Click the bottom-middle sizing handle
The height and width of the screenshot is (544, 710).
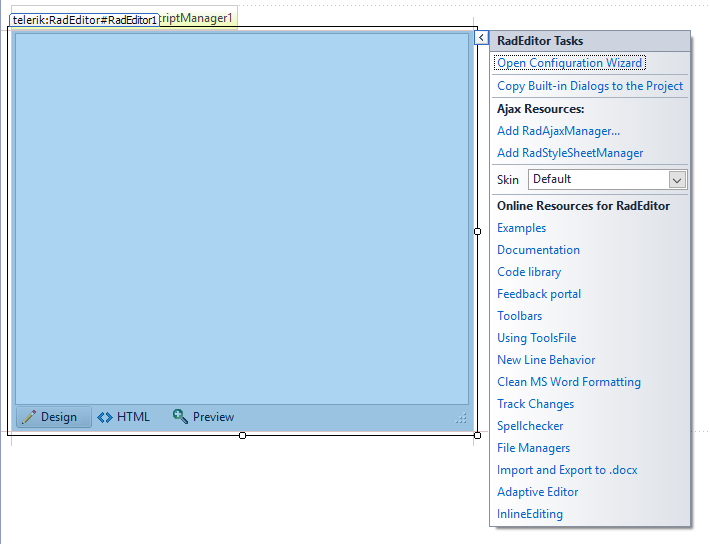pyautogui.click(x=243, y=435)
